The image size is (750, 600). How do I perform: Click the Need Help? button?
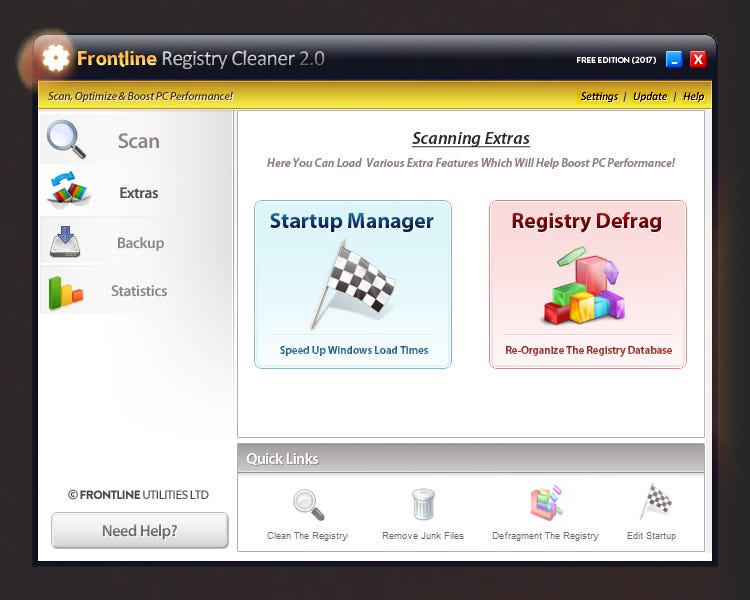pyautogui.click(x=140, y=530)
